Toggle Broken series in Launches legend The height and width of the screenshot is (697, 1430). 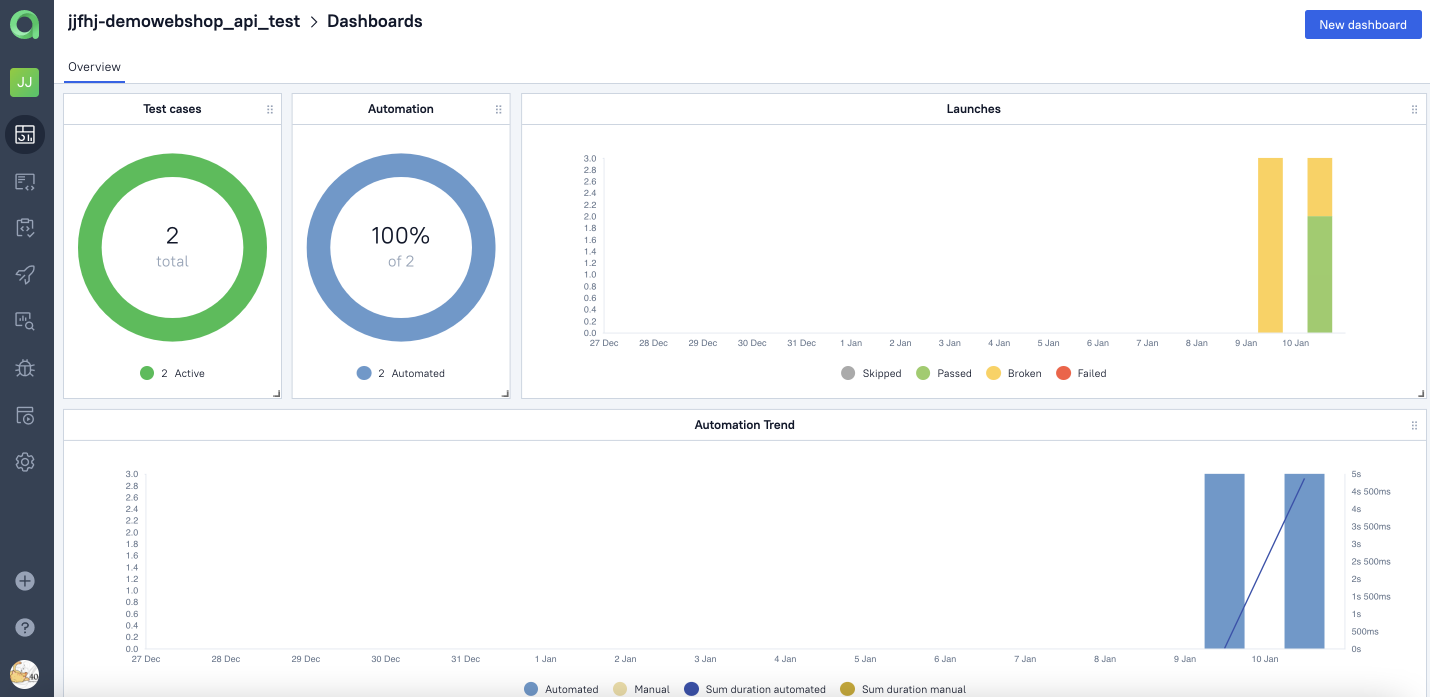coord(1014,373)
